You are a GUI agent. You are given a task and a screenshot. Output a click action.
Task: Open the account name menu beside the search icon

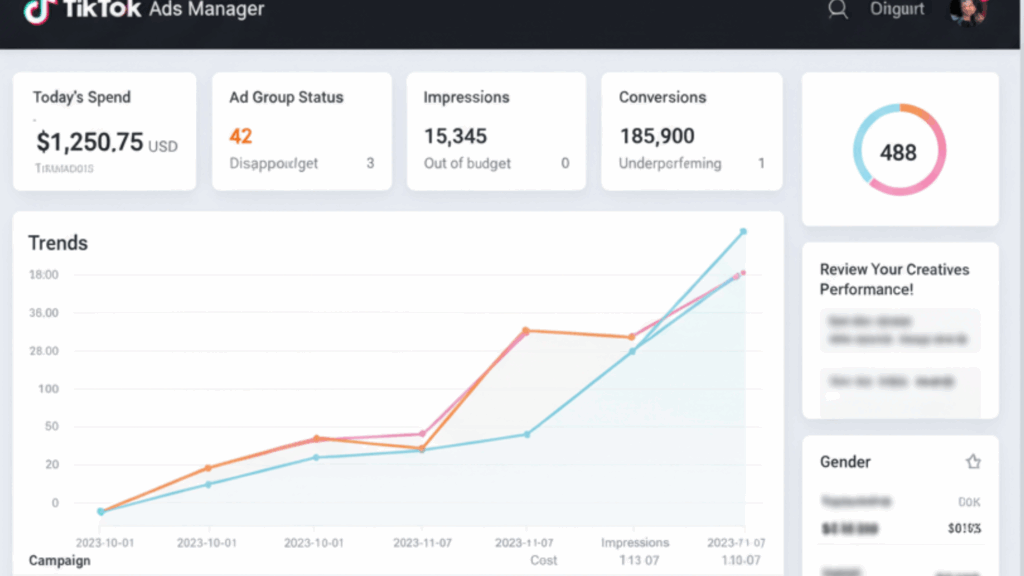coord(897,10)
